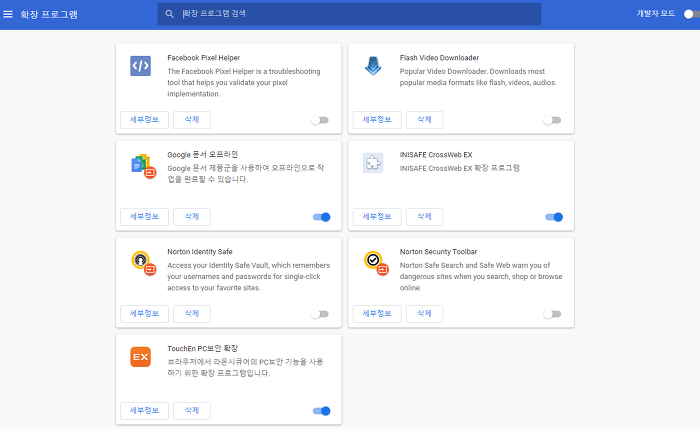Enable the Norton Security Toolbar extension
The image size is (700, 429).
(x=552, y=314)
